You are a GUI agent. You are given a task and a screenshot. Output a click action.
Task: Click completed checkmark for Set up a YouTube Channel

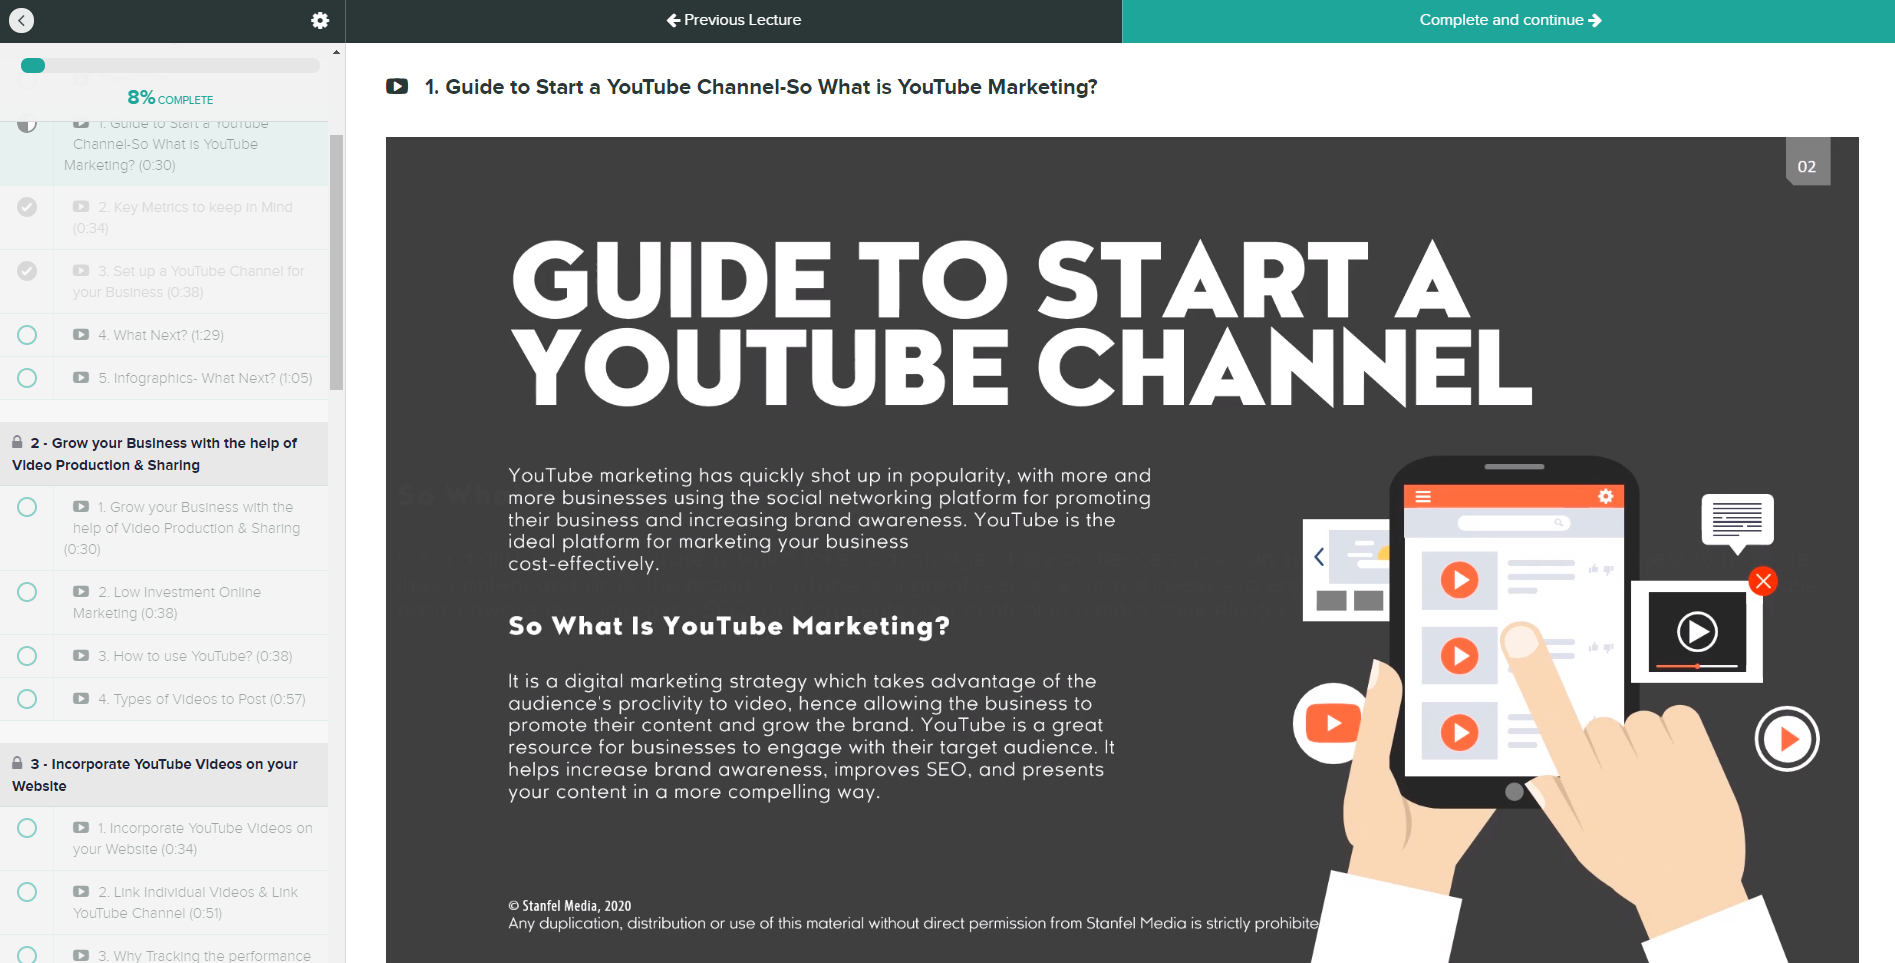pyautogui.click(x=27, y=271)
